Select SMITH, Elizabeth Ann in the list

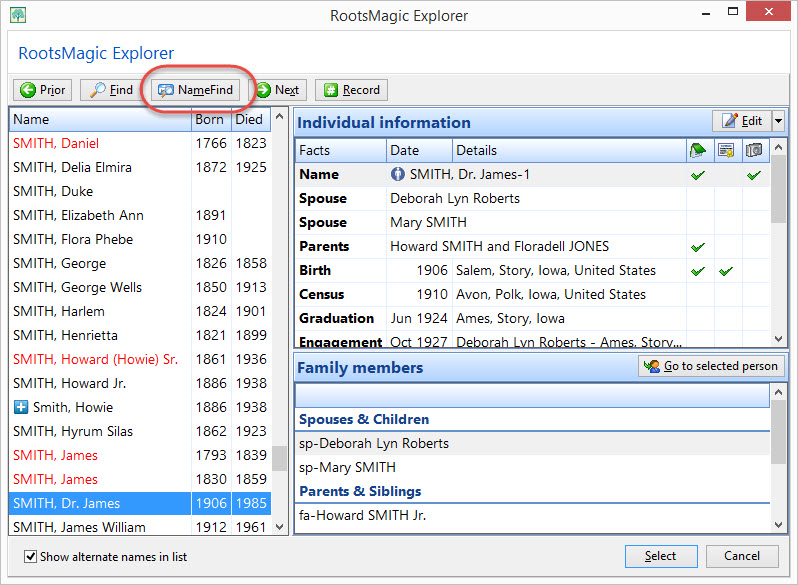(140, 215)
